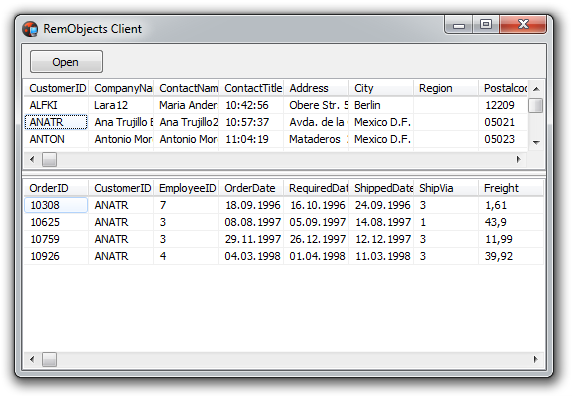
Task: Click the Maria Anders contact cell
Action: point(186,105)
